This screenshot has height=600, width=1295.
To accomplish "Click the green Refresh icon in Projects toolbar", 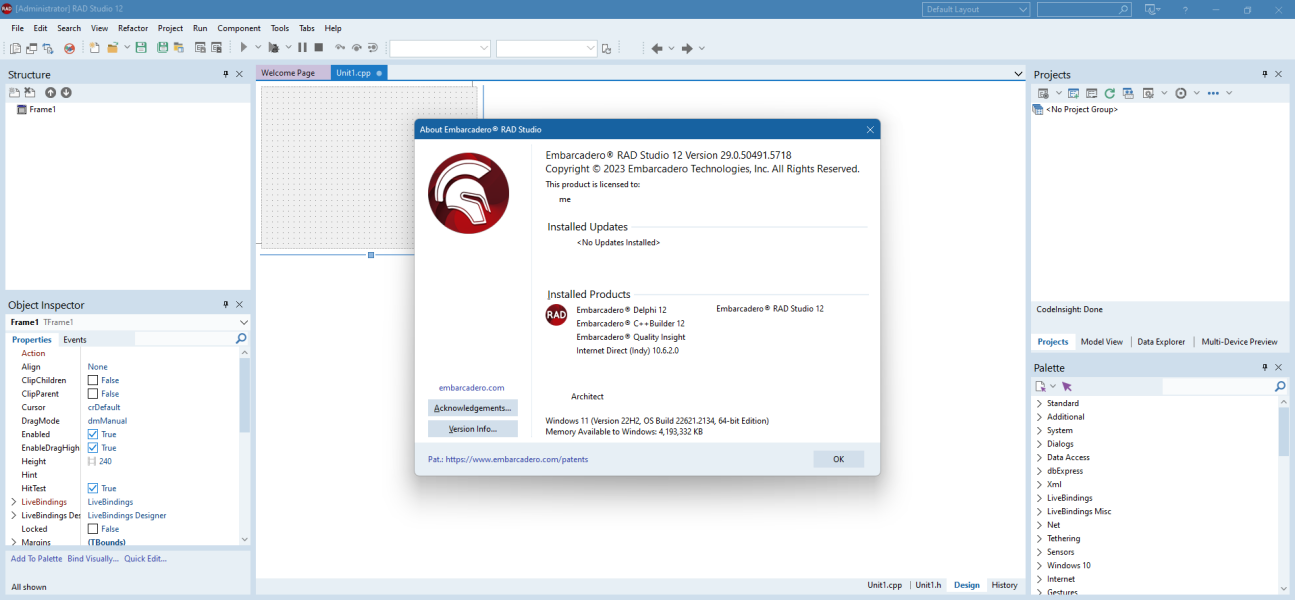I will coord(1110,93).
